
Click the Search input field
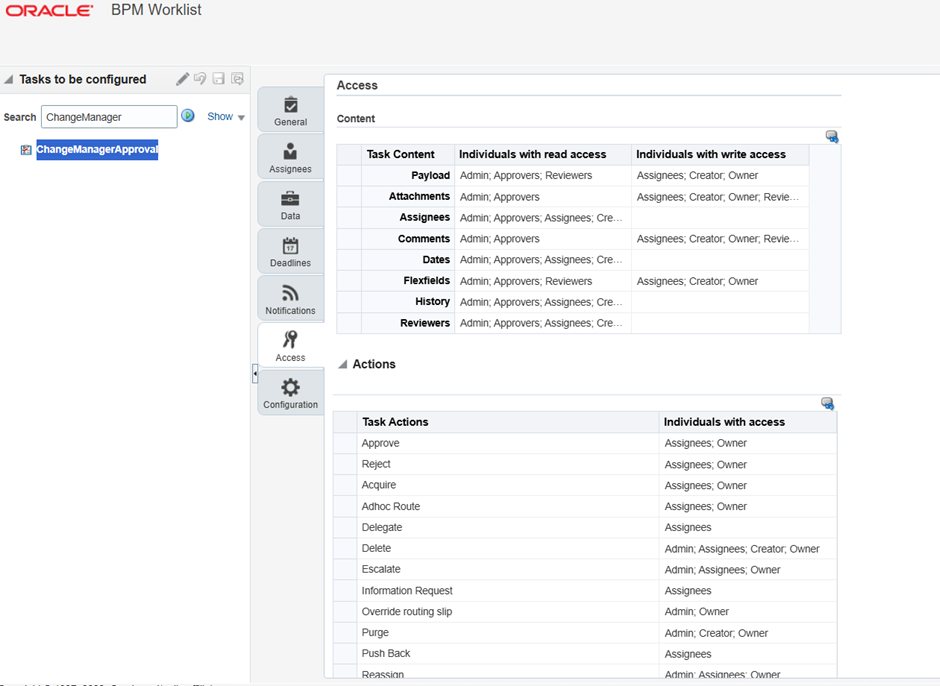[x=109, y=116]
